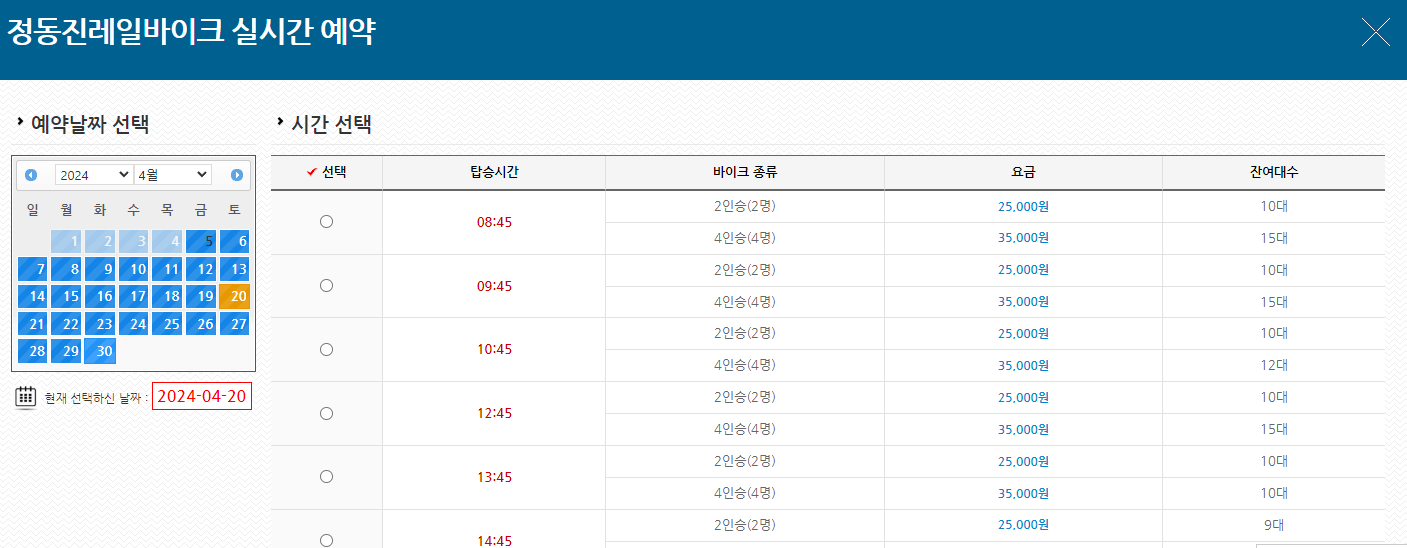Image resolution: width=1407 pixels, height=548 pixels.
Task: Select the 12:45 boarding time radio button
Action: (x=326, y=414)
